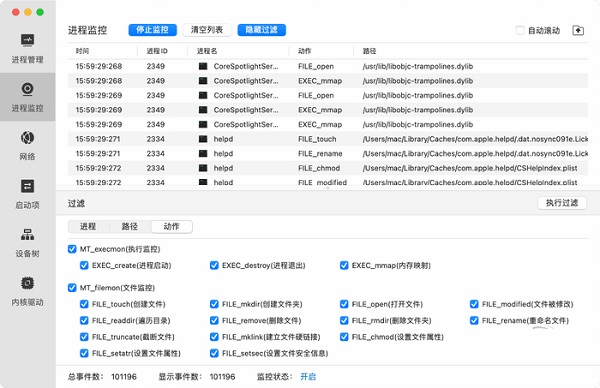Viewport: 600px width, 388px height.
Task: Click the 停止监控 button
Action: [152, 30]
